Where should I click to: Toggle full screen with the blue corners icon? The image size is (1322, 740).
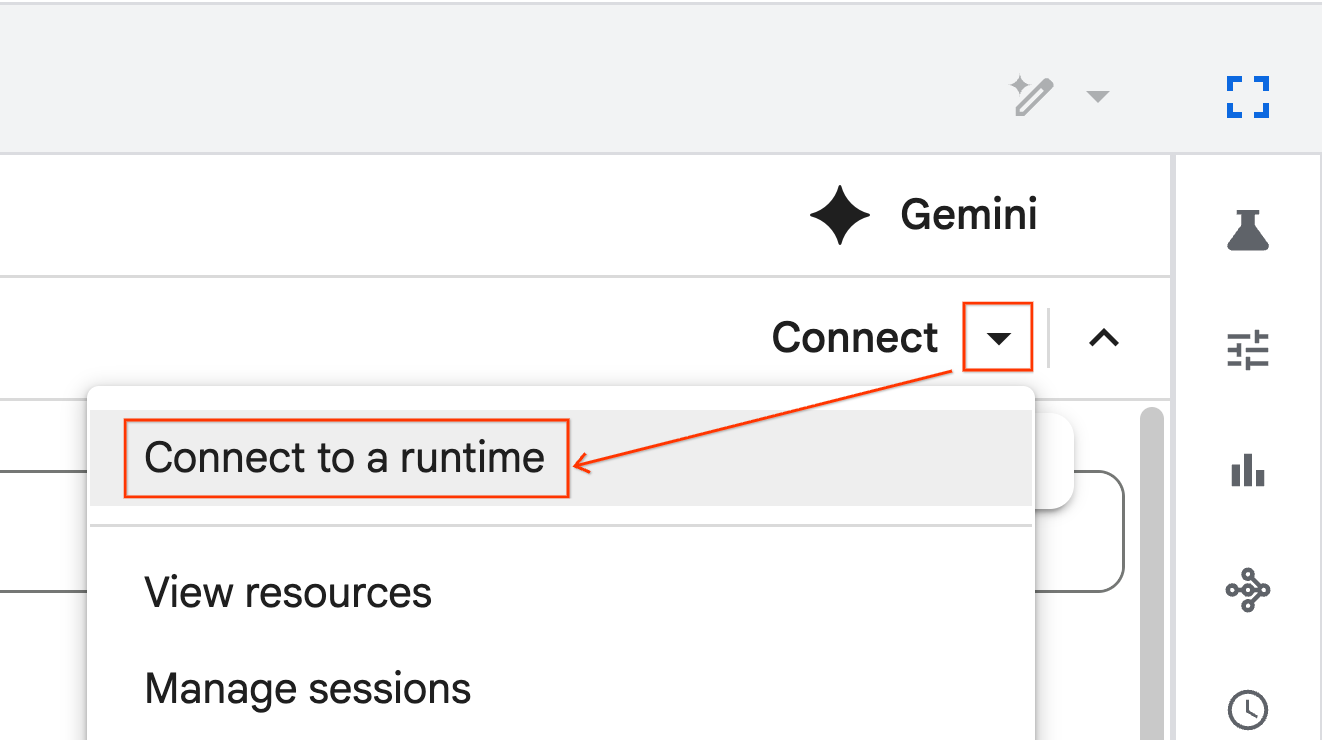click(1248, 97)
